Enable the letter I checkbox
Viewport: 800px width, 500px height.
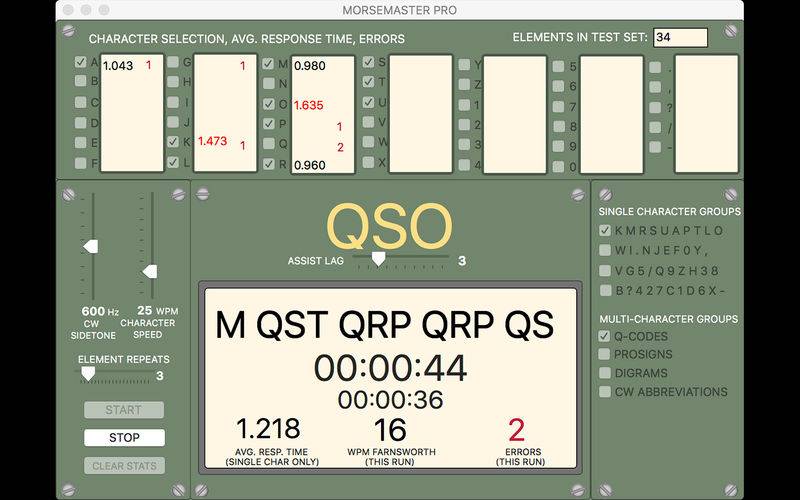click(x=173, y=102)
